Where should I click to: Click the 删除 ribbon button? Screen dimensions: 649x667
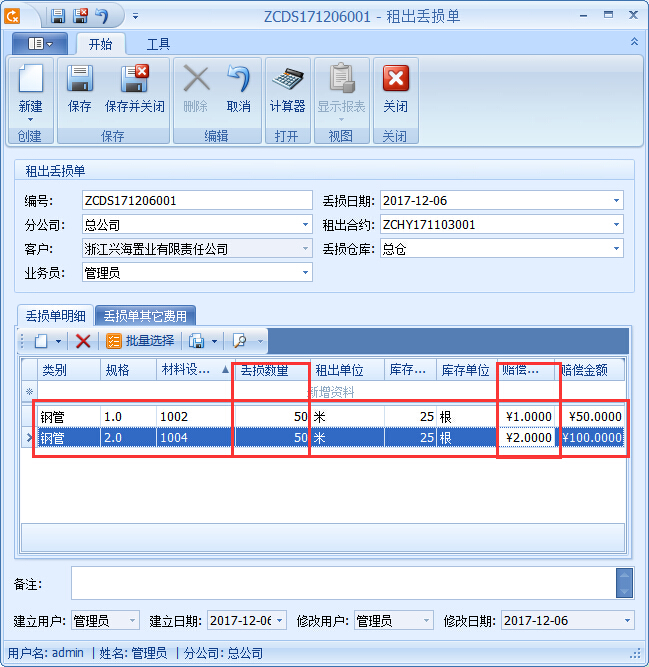pos(196,88)
